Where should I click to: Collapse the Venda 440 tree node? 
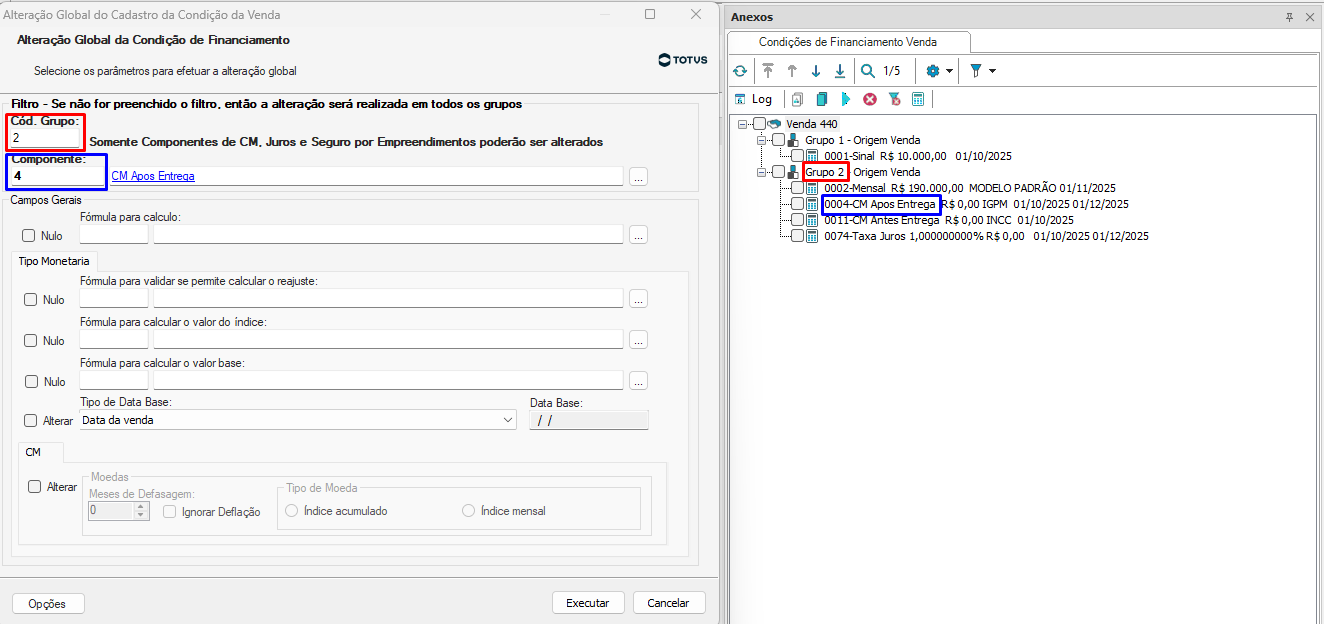[x=743, y=124]
